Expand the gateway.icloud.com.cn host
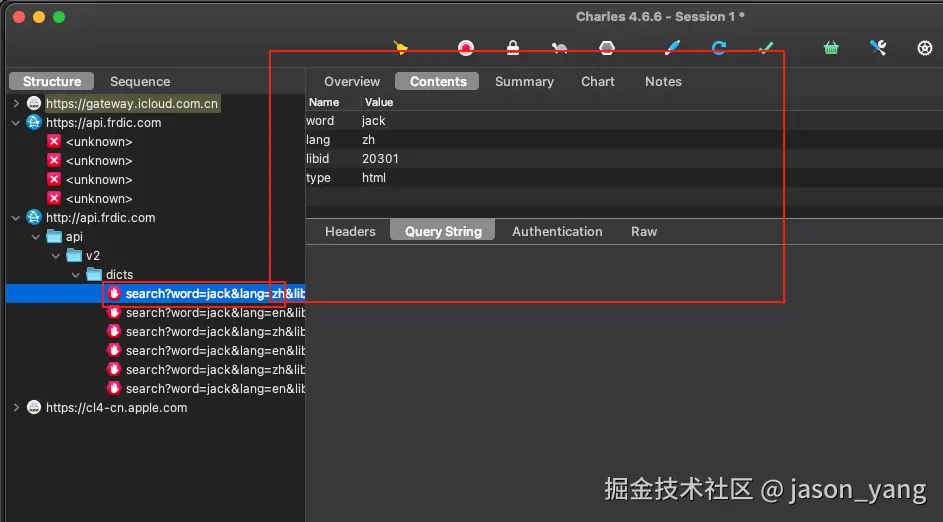This screenshot has width=943, height=522. [x=16, y=103]
